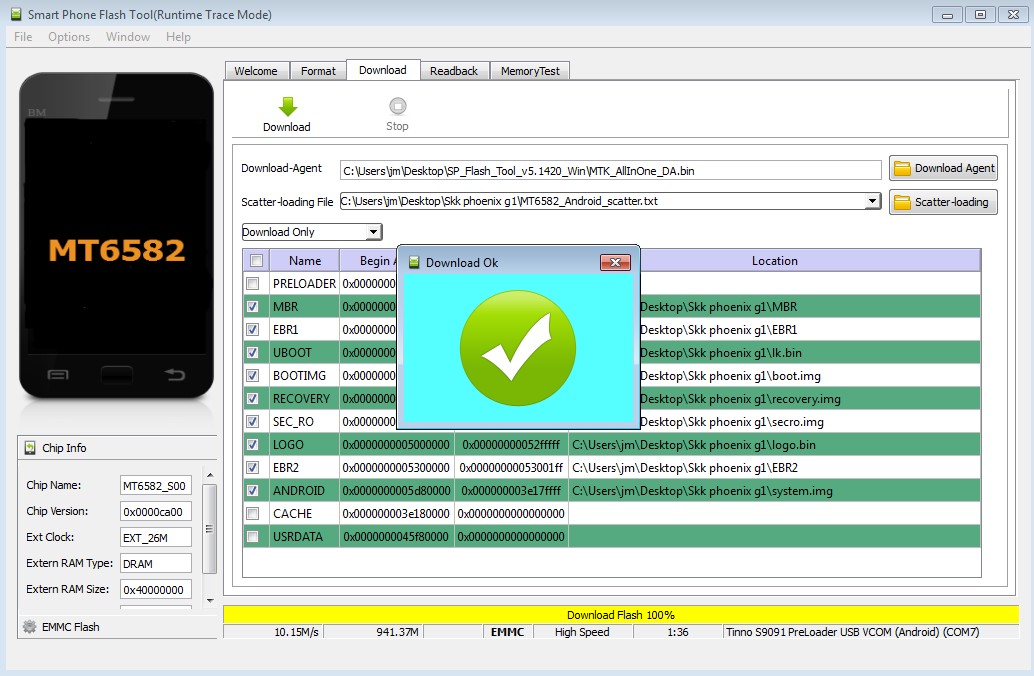Switch to the Format tab
This screenshot has width=1034, height=676.
(318, 71)
